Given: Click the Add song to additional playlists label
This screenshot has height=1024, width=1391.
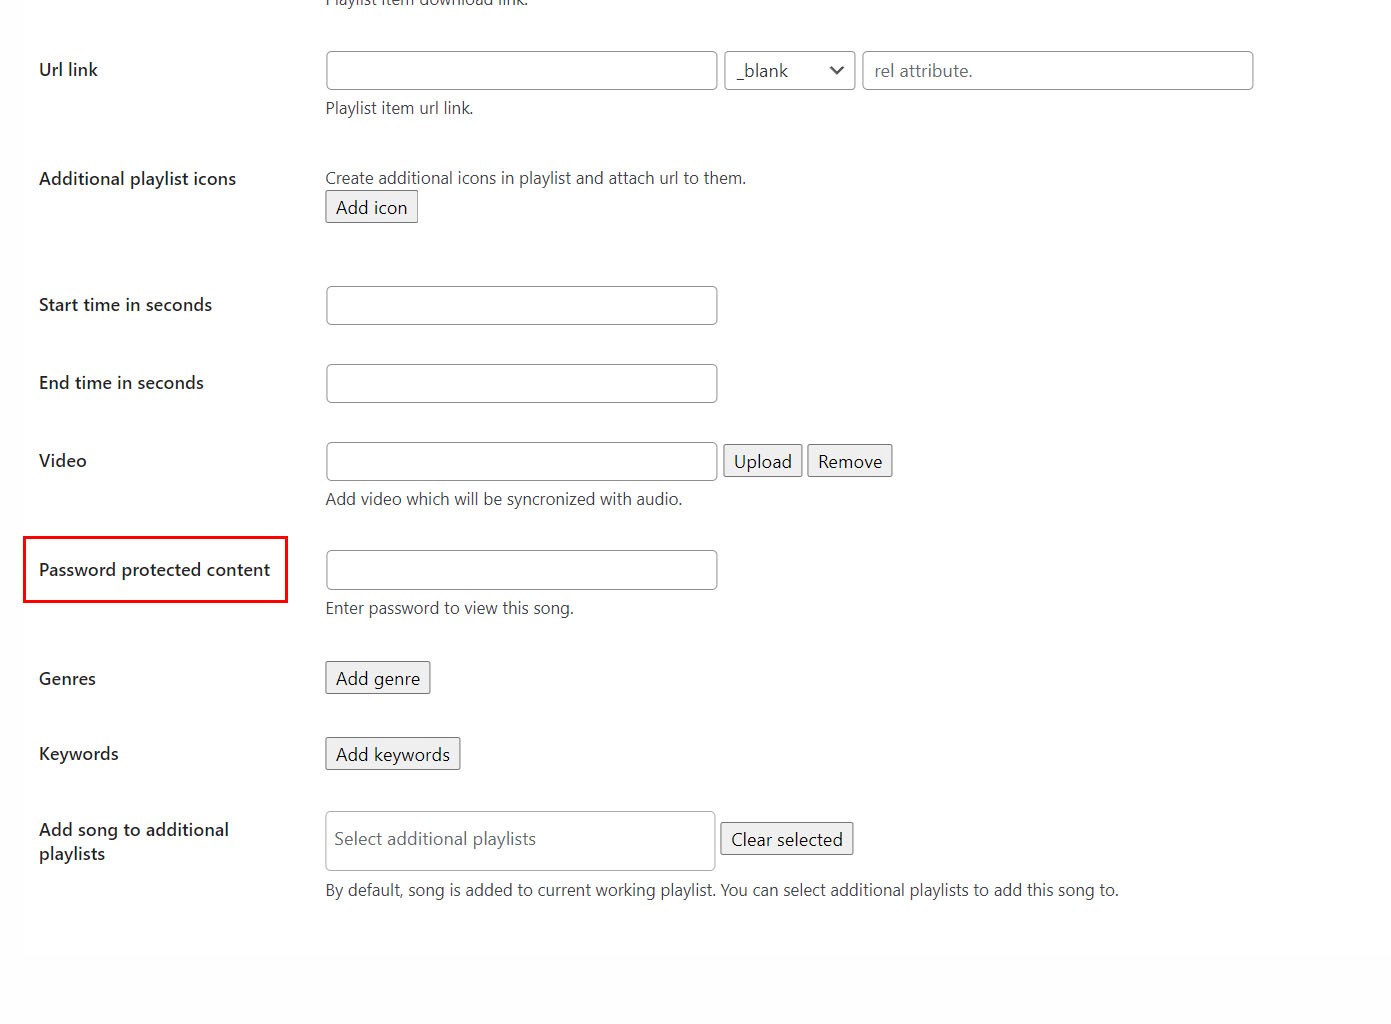Looking at the screenshot, I should pyautogui.click(x=134, y=842).
